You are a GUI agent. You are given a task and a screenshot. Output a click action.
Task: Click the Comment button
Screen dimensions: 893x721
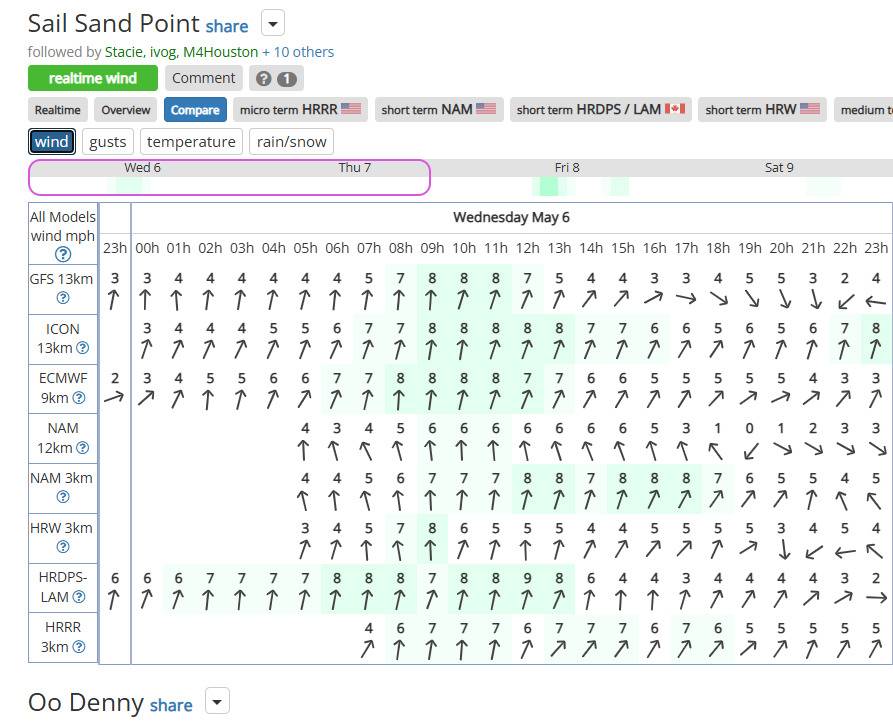pos(204,78)
